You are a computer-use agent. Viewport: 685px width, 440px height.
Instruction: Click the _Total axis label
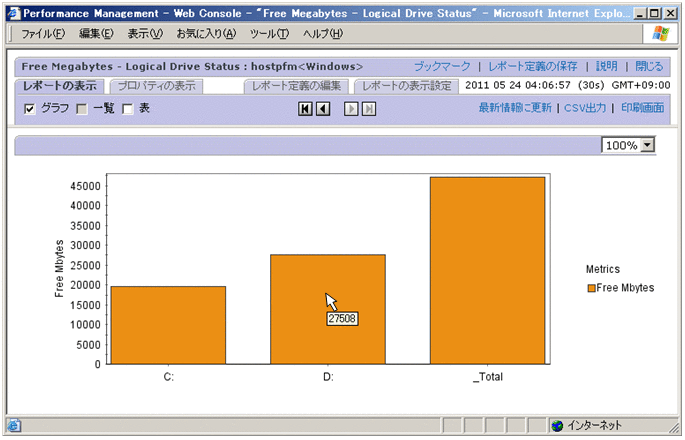click(488, 377)
